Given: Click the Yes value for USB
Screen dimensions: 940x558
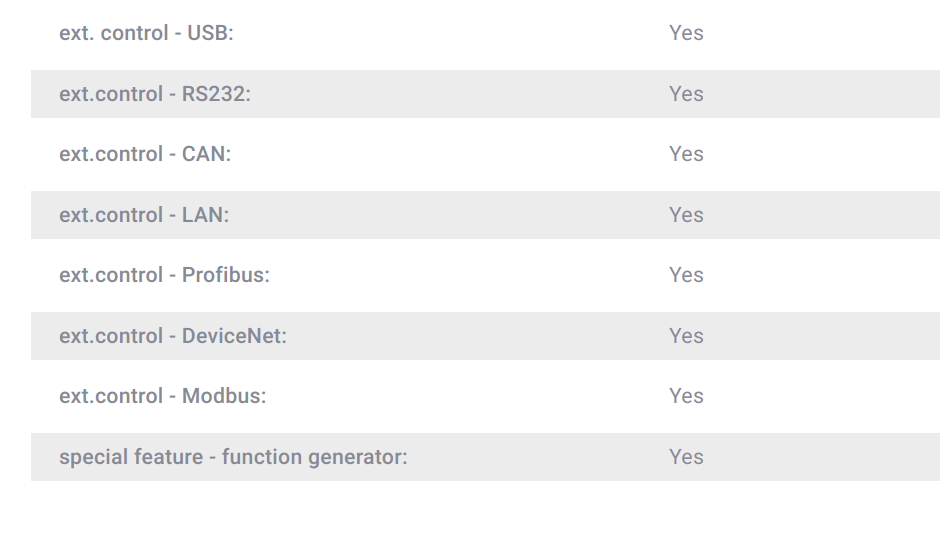Looking at the screenshot, I should tap(686, 33).
